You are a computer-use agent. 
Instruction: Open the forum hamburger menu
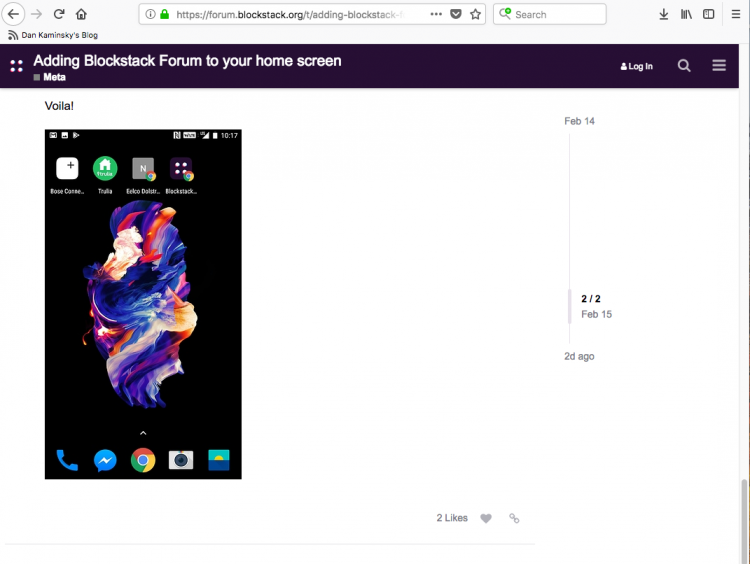point(719,65)
